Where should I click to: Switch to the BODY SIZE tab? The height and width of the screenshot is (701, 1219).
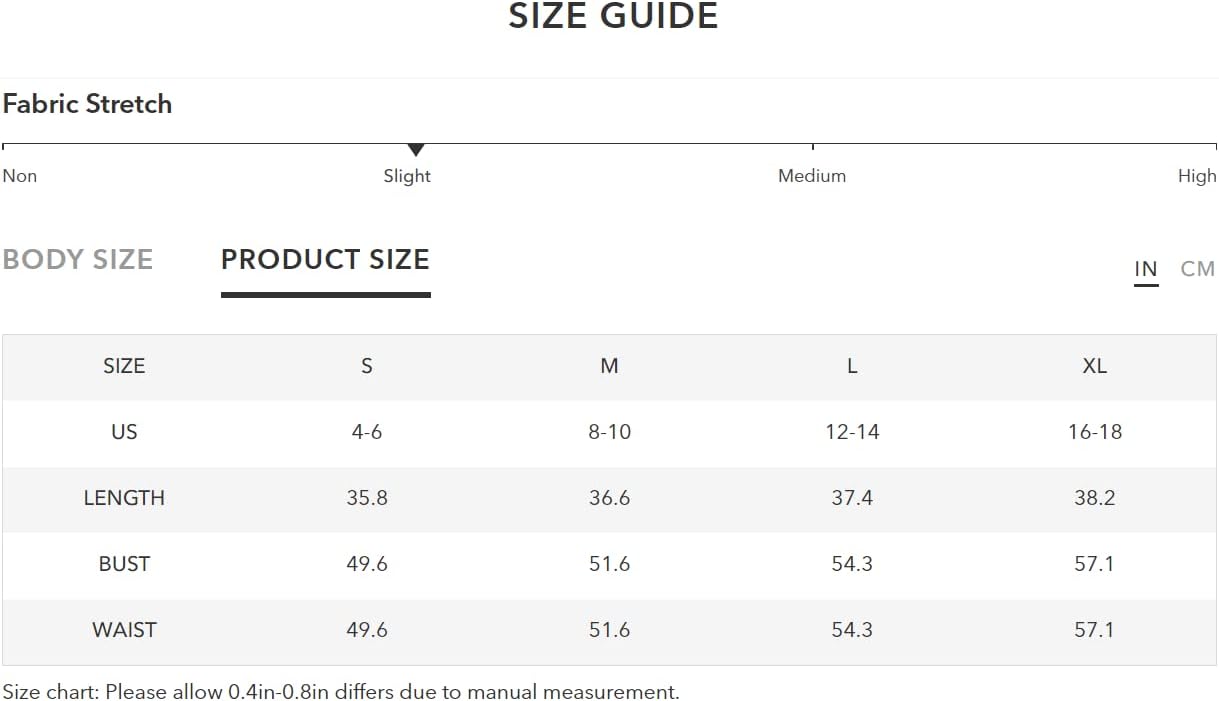[x=78, y=259]
